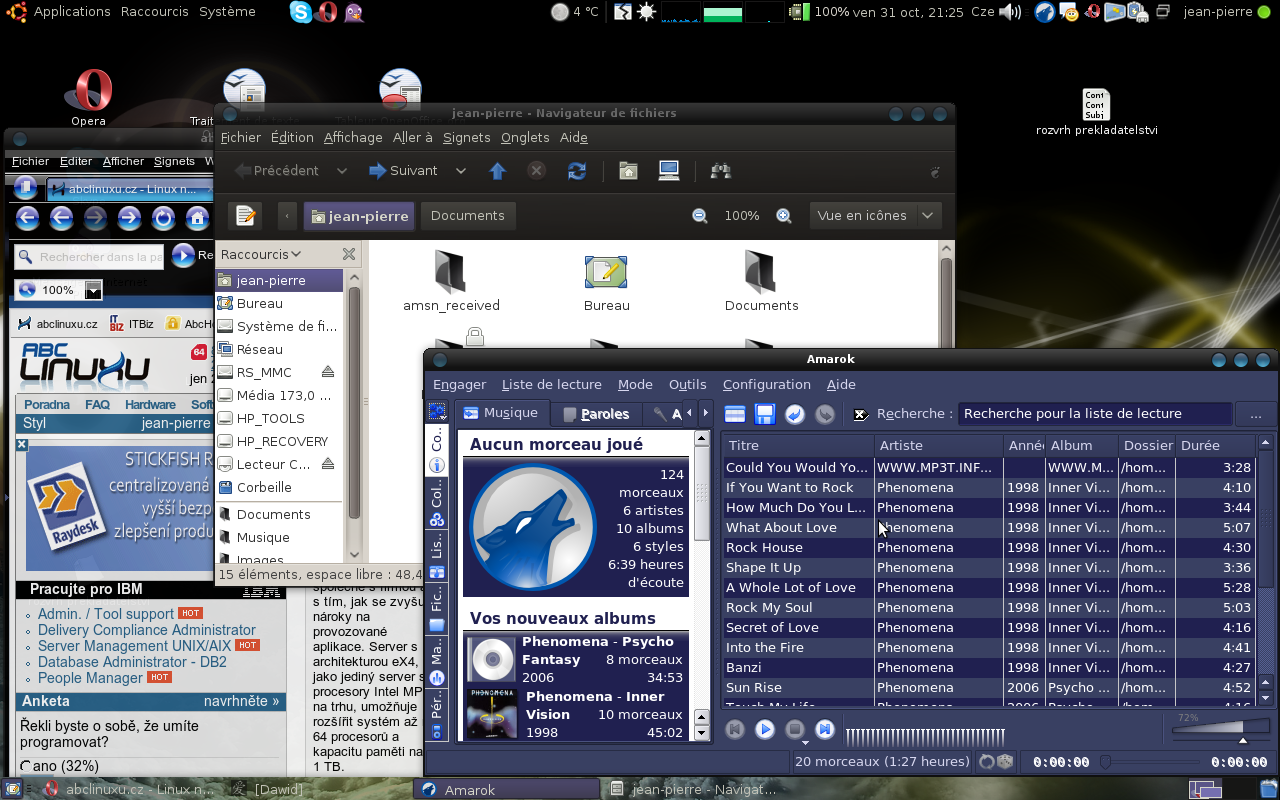Screen dimensions: 1280x800
Task: Toggle Amarok repeat mode icon in status bar
Action: click(987, 762)
